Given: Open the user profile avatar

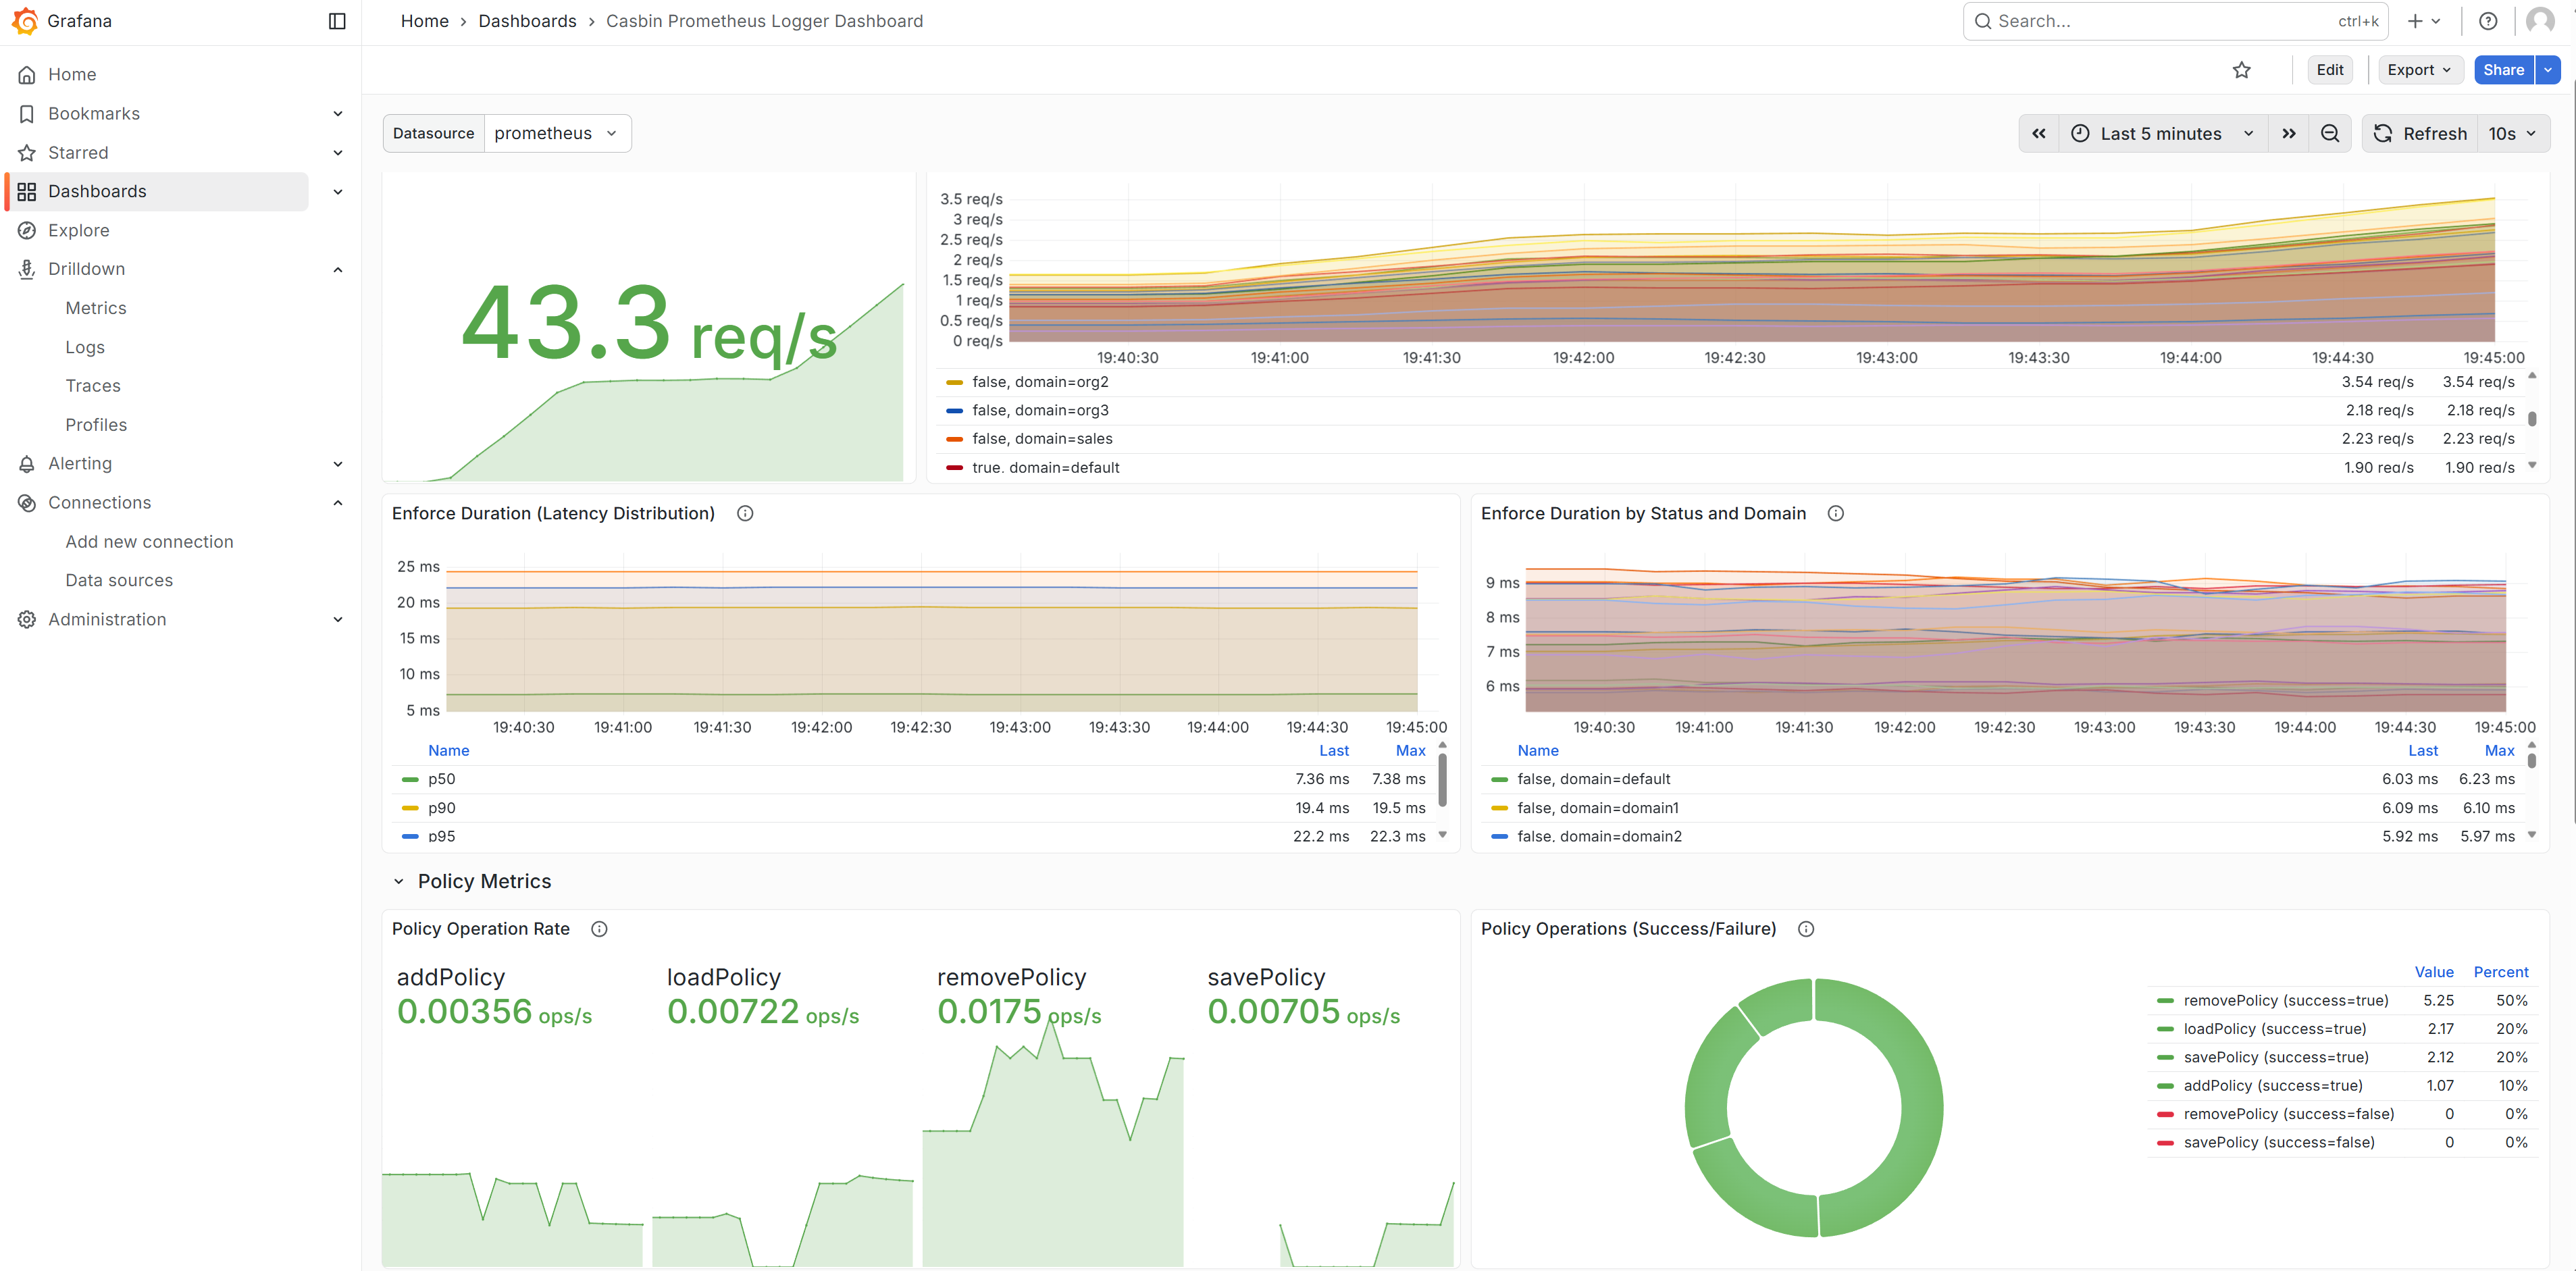Looking at the screenshot, I should [x=2540, y=21].
